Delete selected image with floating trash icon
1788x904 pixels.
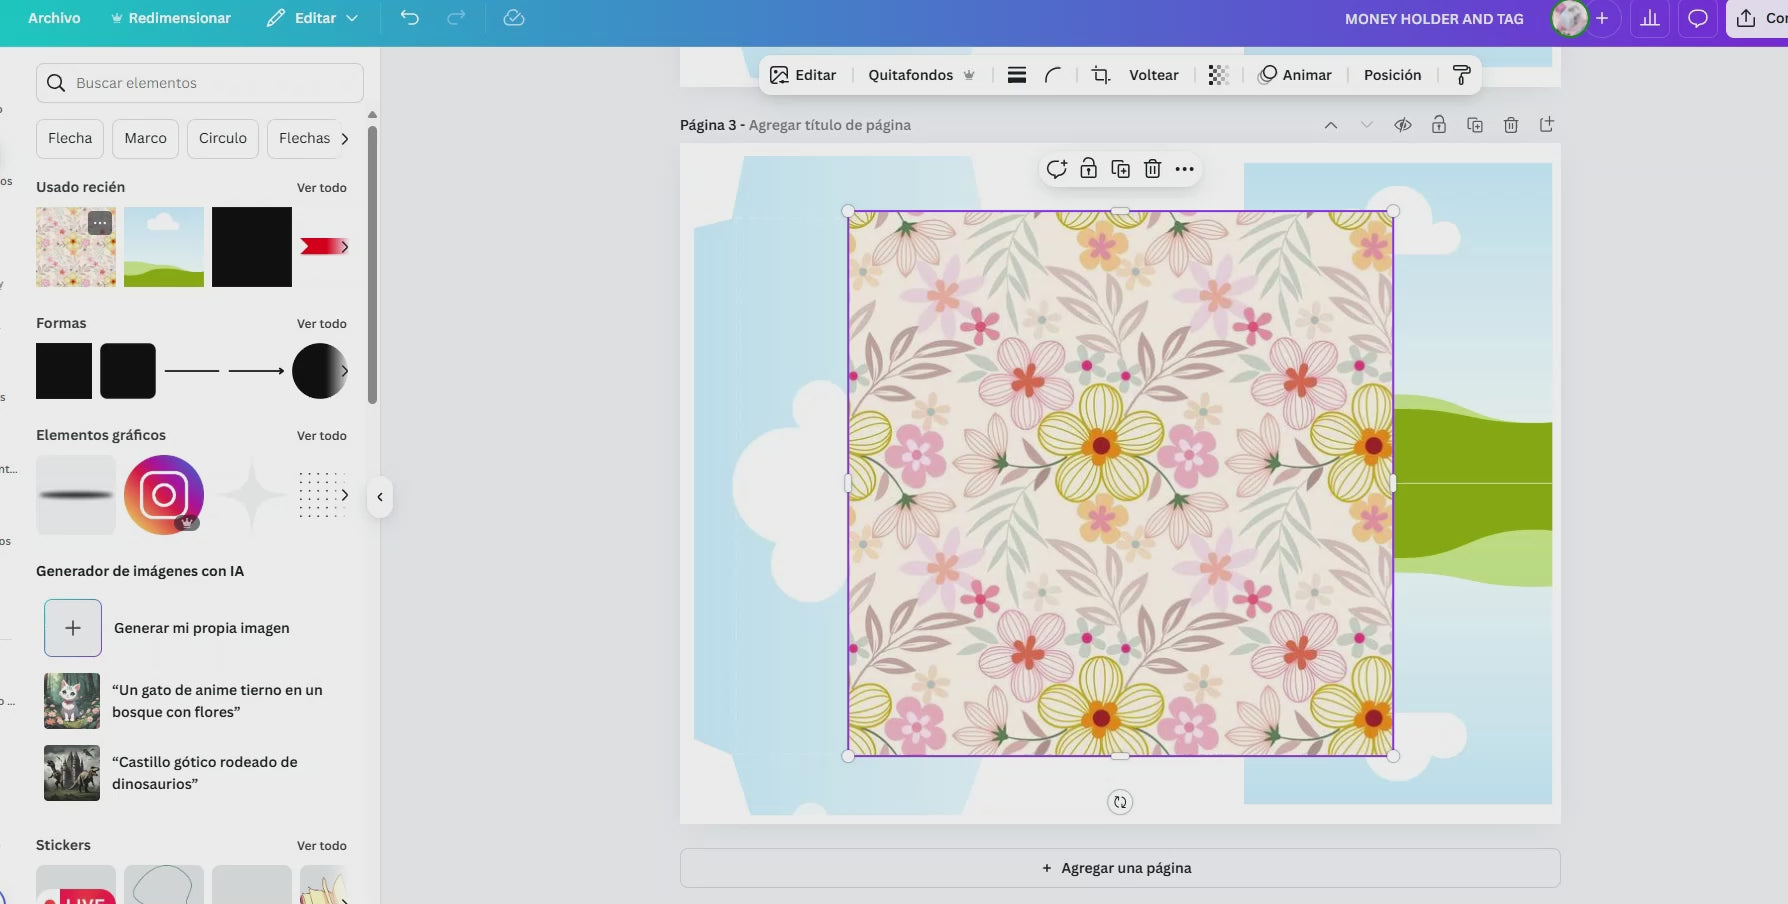click(x=1152, y=169)
